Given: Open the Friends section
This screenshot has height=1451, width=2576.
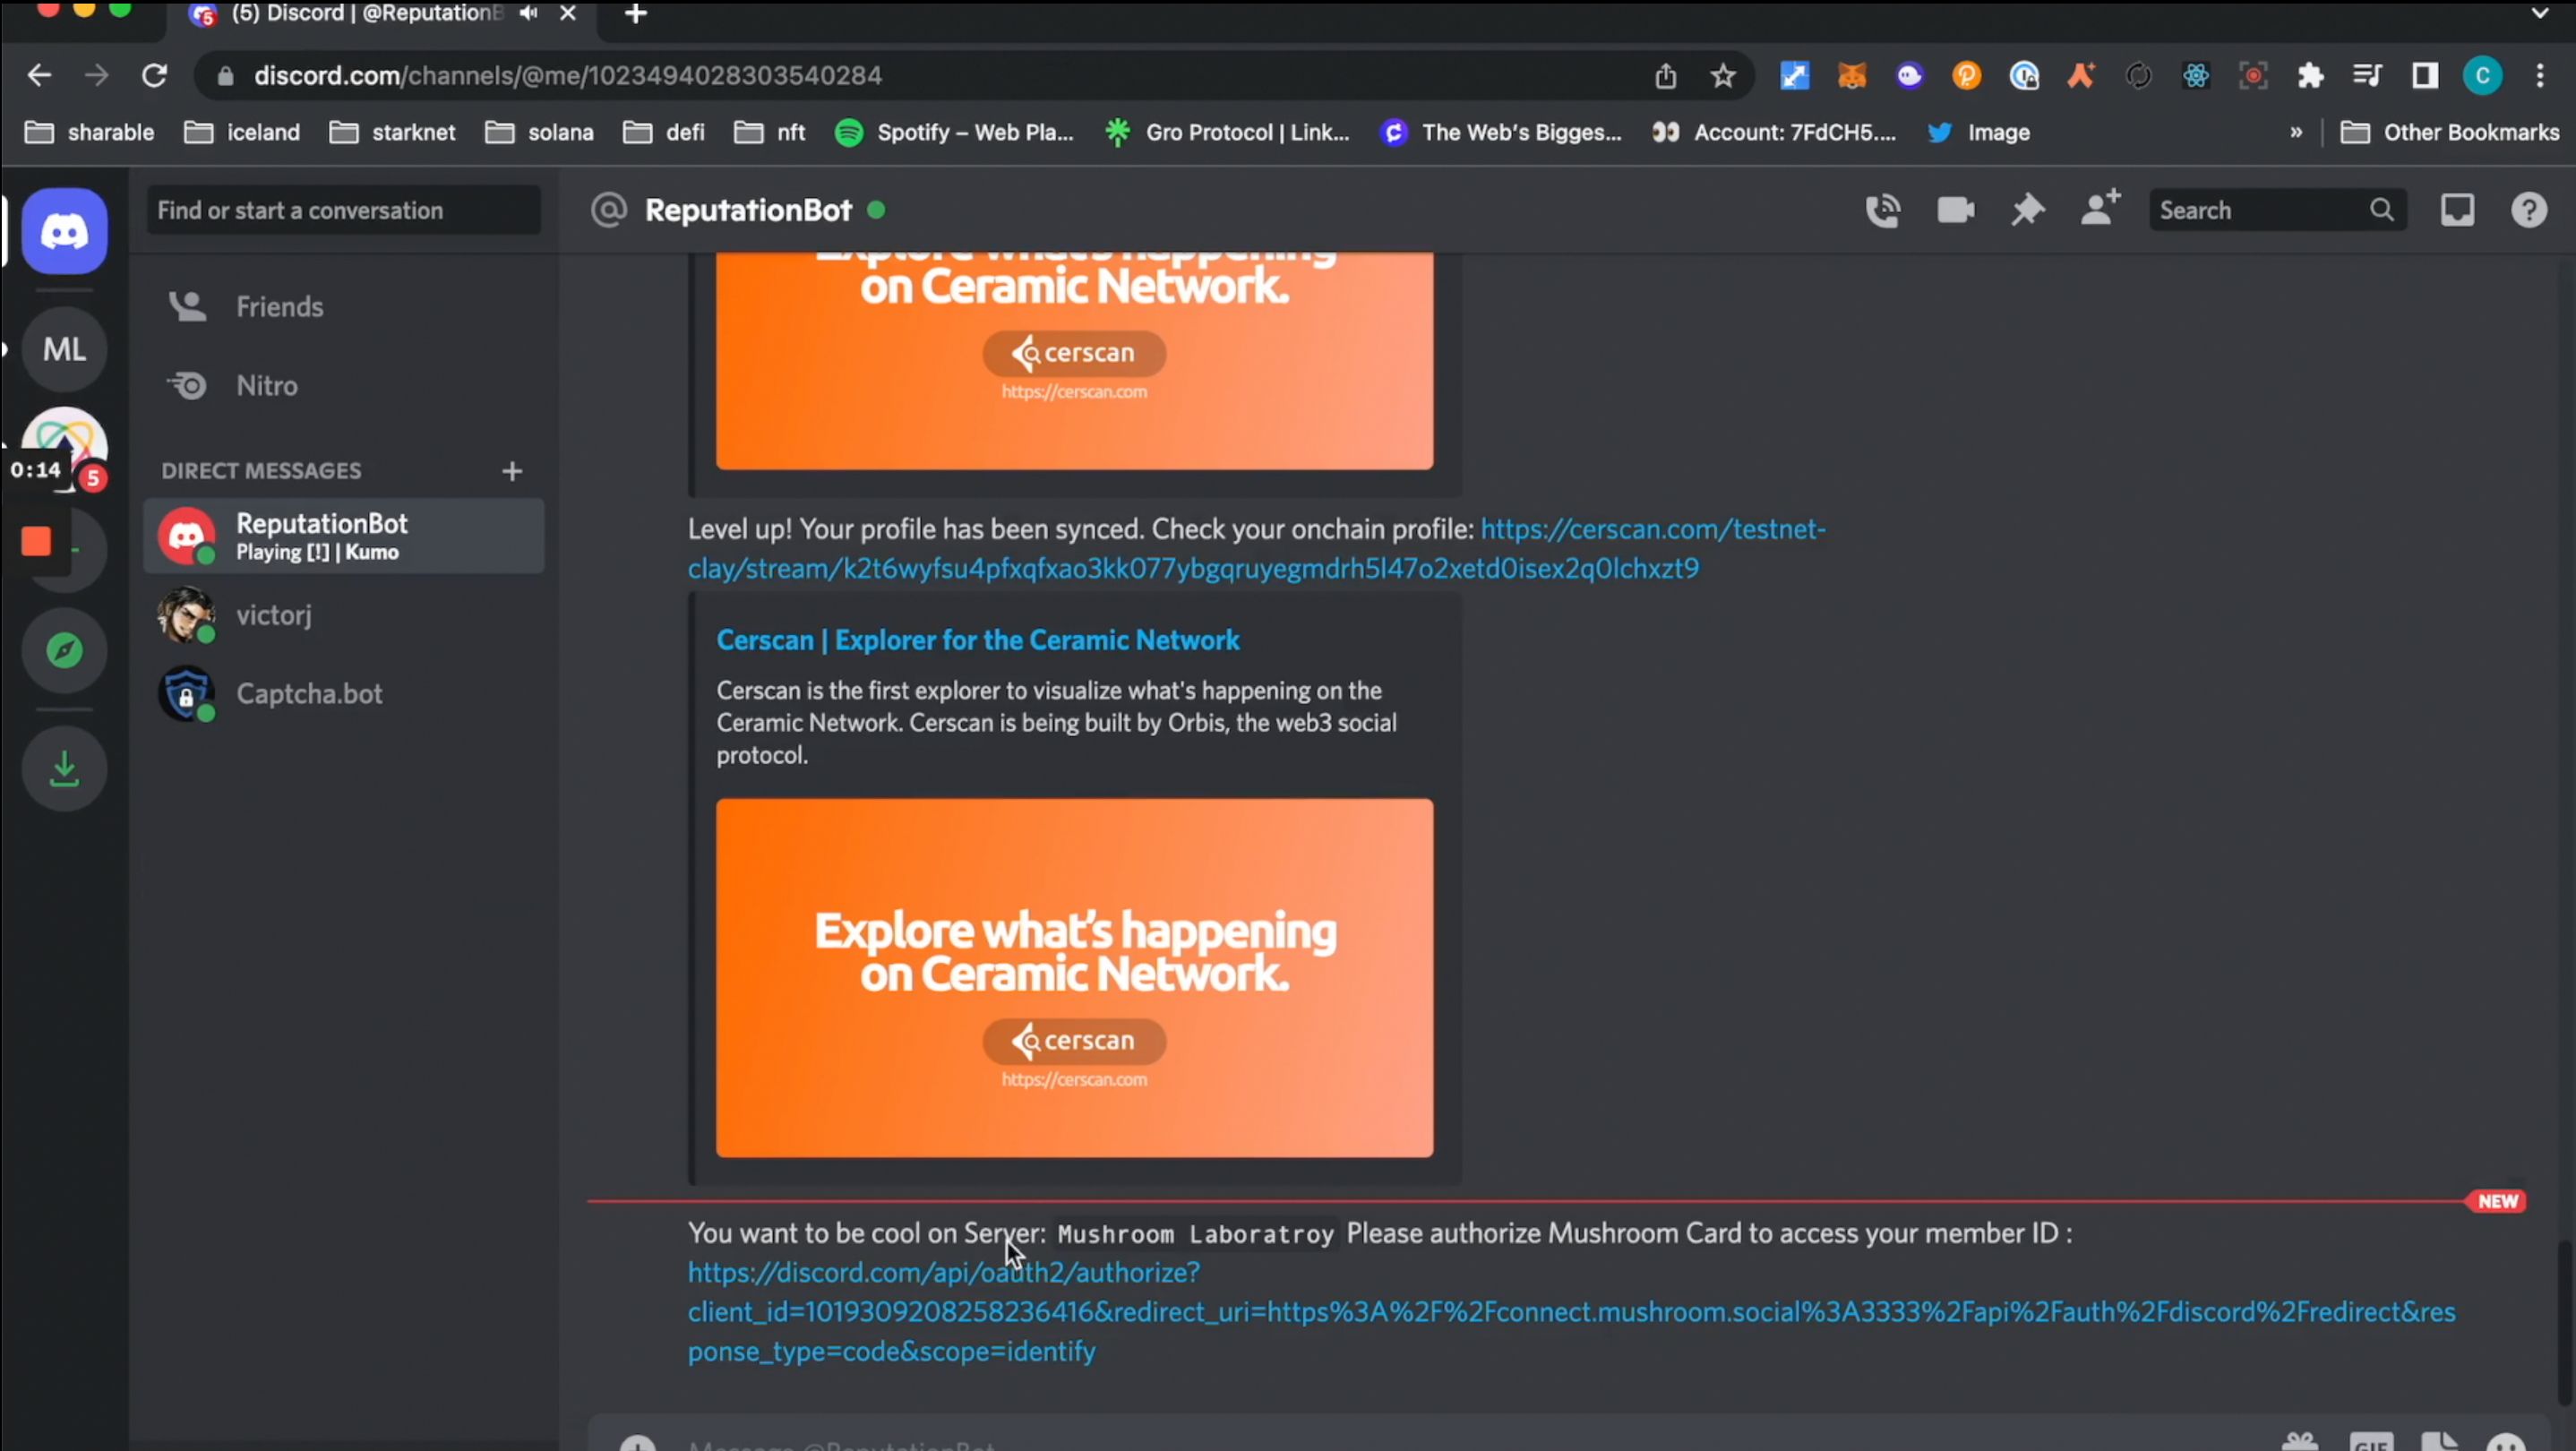Looking at the screenshot, I should click(x=278, y=306).
